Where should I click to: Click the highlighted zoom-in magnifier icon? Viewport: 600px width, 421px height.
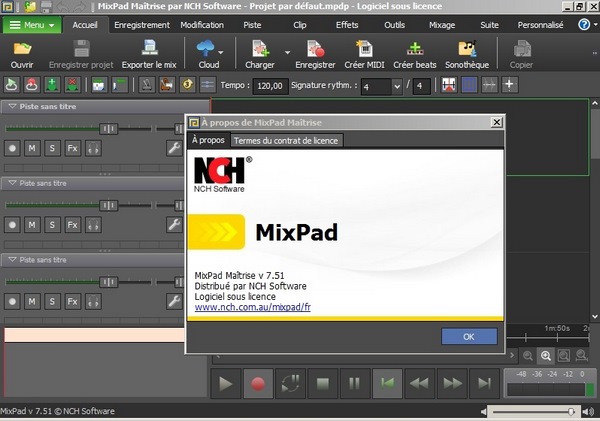click(x=546, y=356)
